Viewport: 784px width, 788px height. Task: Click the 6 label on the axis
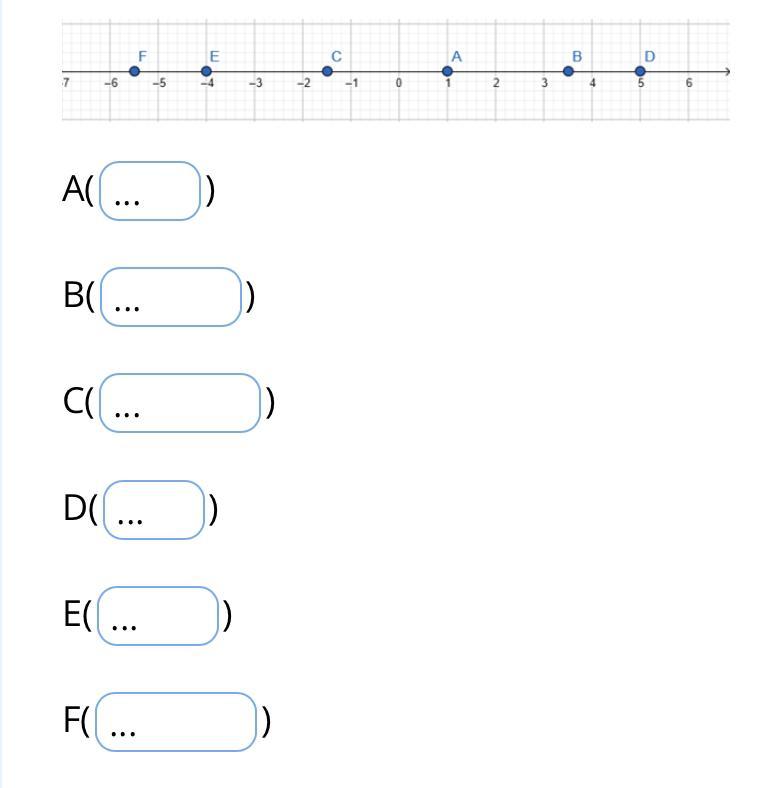(689, 83)
